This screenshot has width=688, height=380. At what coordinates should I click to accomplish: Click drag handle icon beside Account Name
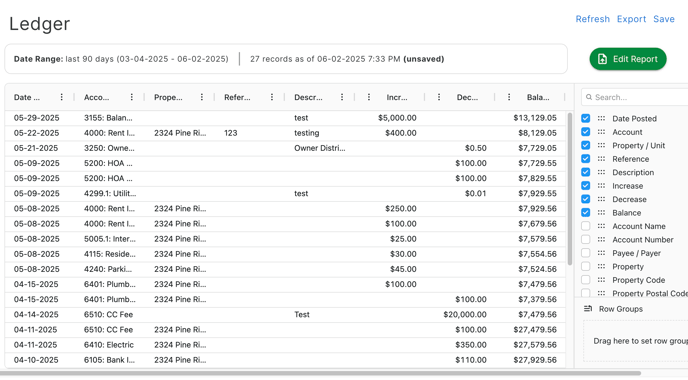[601, 226]
